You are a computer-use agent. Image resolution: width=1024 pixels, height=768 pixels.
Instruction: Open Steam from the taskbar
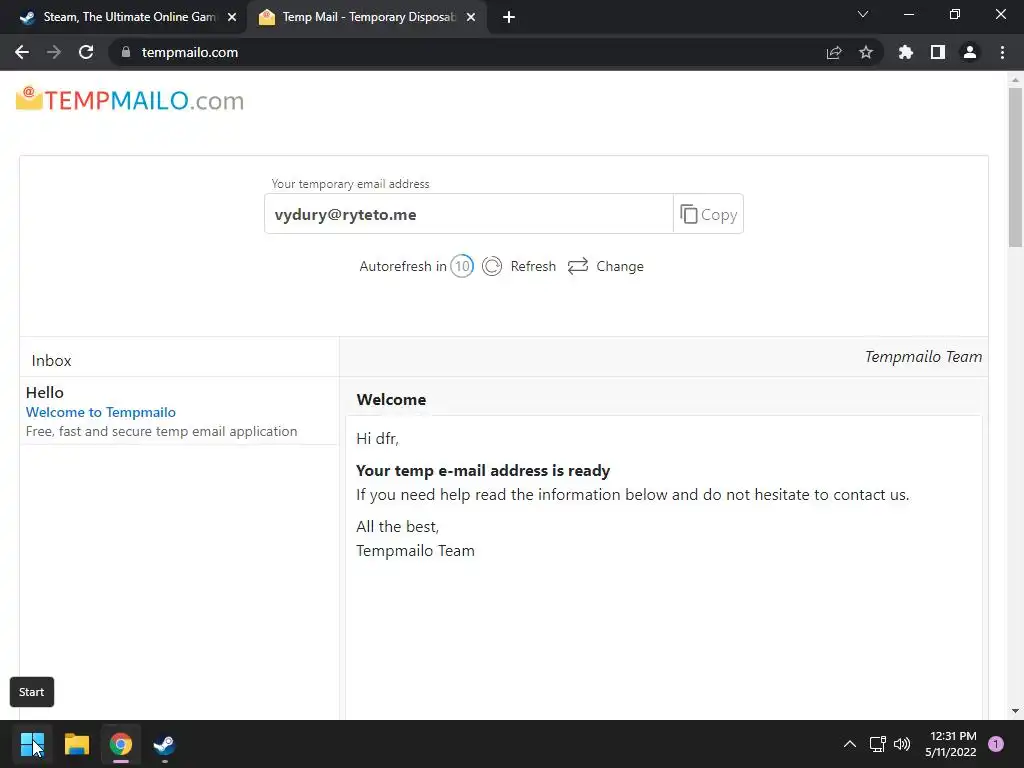[164, 744]
